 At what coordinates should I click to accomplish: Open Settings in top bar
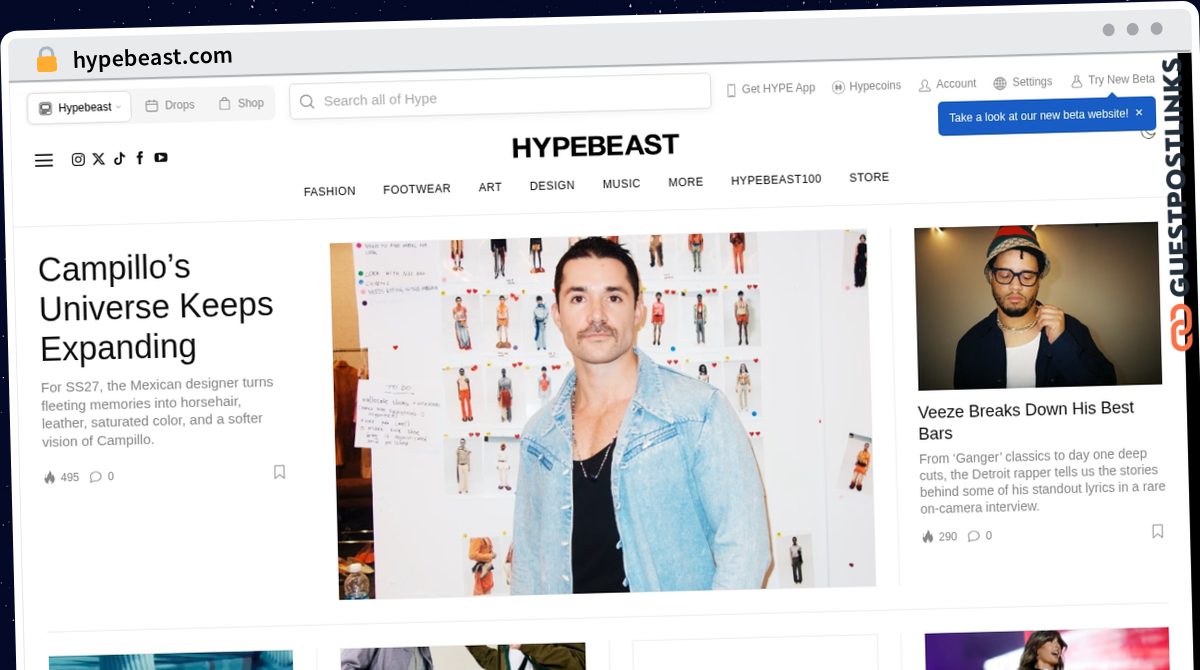[1022, 82]
